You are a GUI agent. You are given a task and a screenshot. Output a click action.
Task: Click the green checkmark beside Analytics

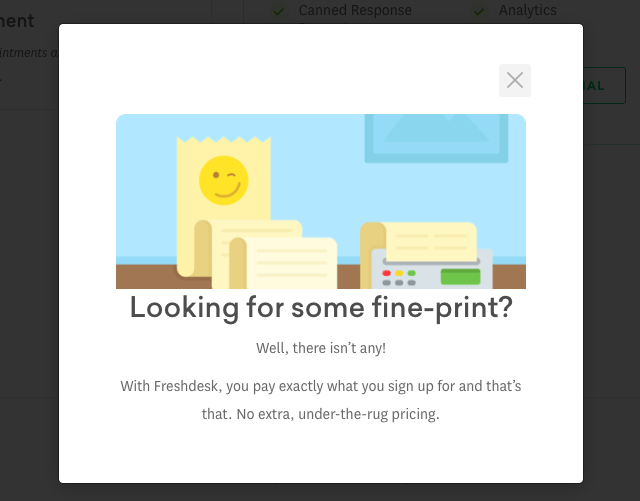tap(479, 11)
